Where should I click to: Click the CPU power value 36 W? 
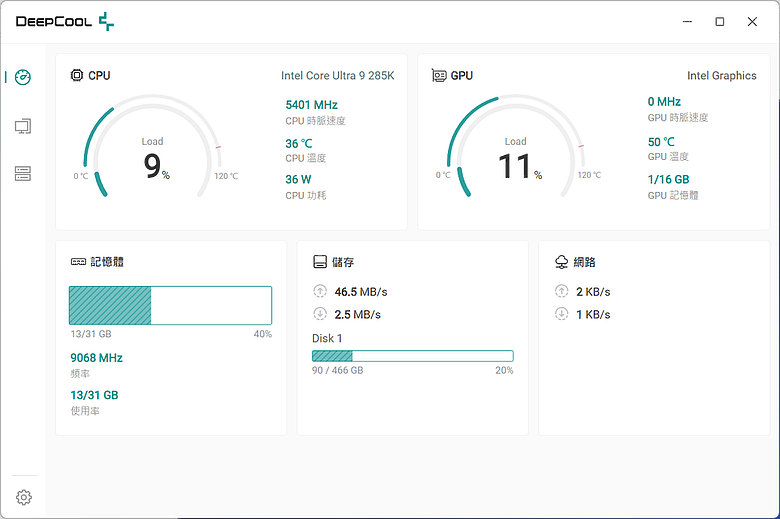click(298, 179)
